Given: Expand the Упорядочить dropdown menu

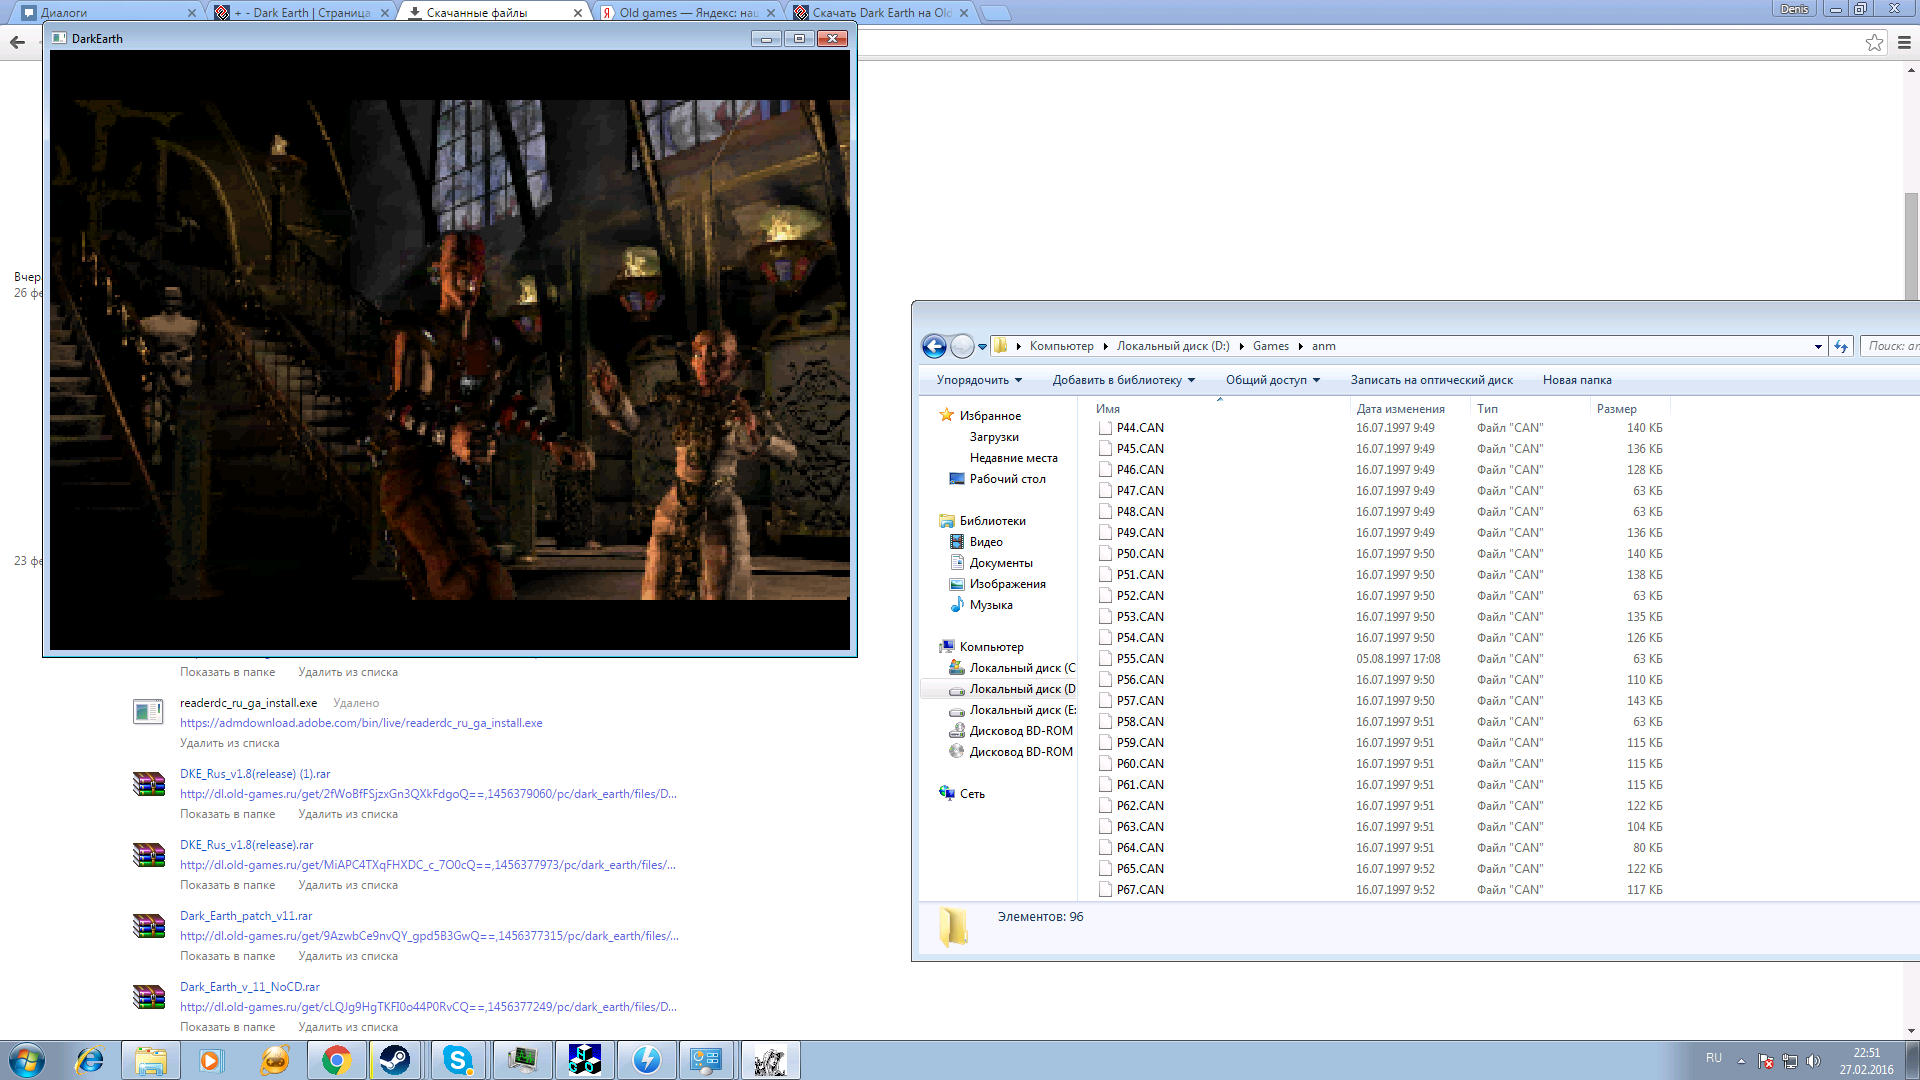Looking at the screenshot, I should [x=979, y=380].
